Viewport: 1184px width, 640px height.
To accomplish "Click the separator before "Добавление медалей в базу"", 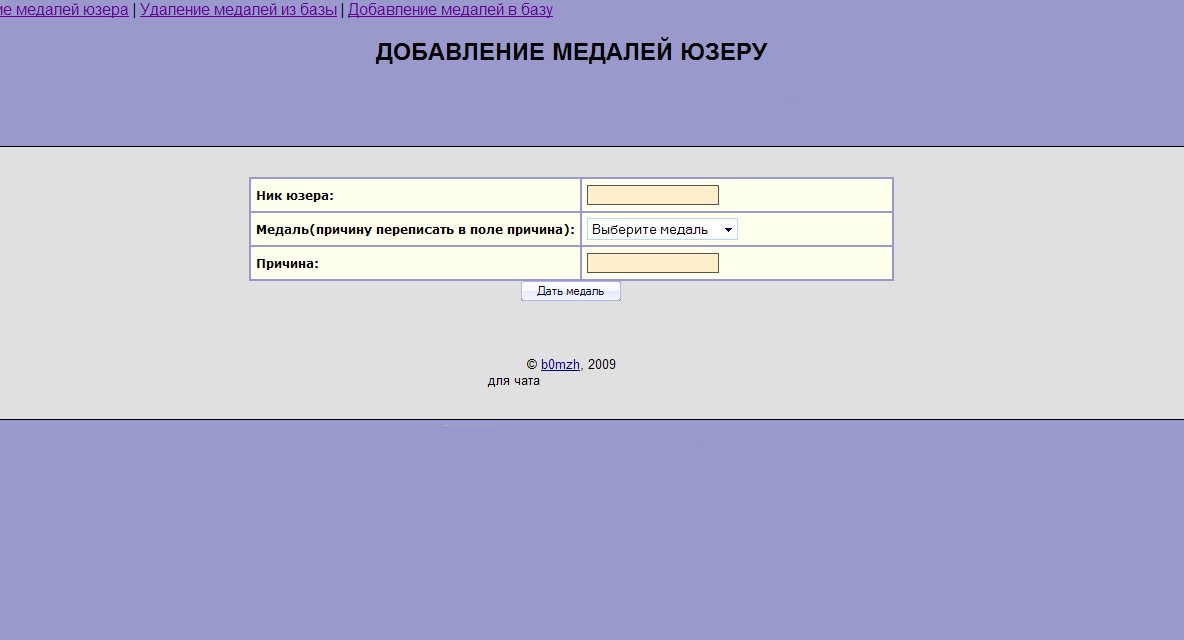I will tap(342, 10).
